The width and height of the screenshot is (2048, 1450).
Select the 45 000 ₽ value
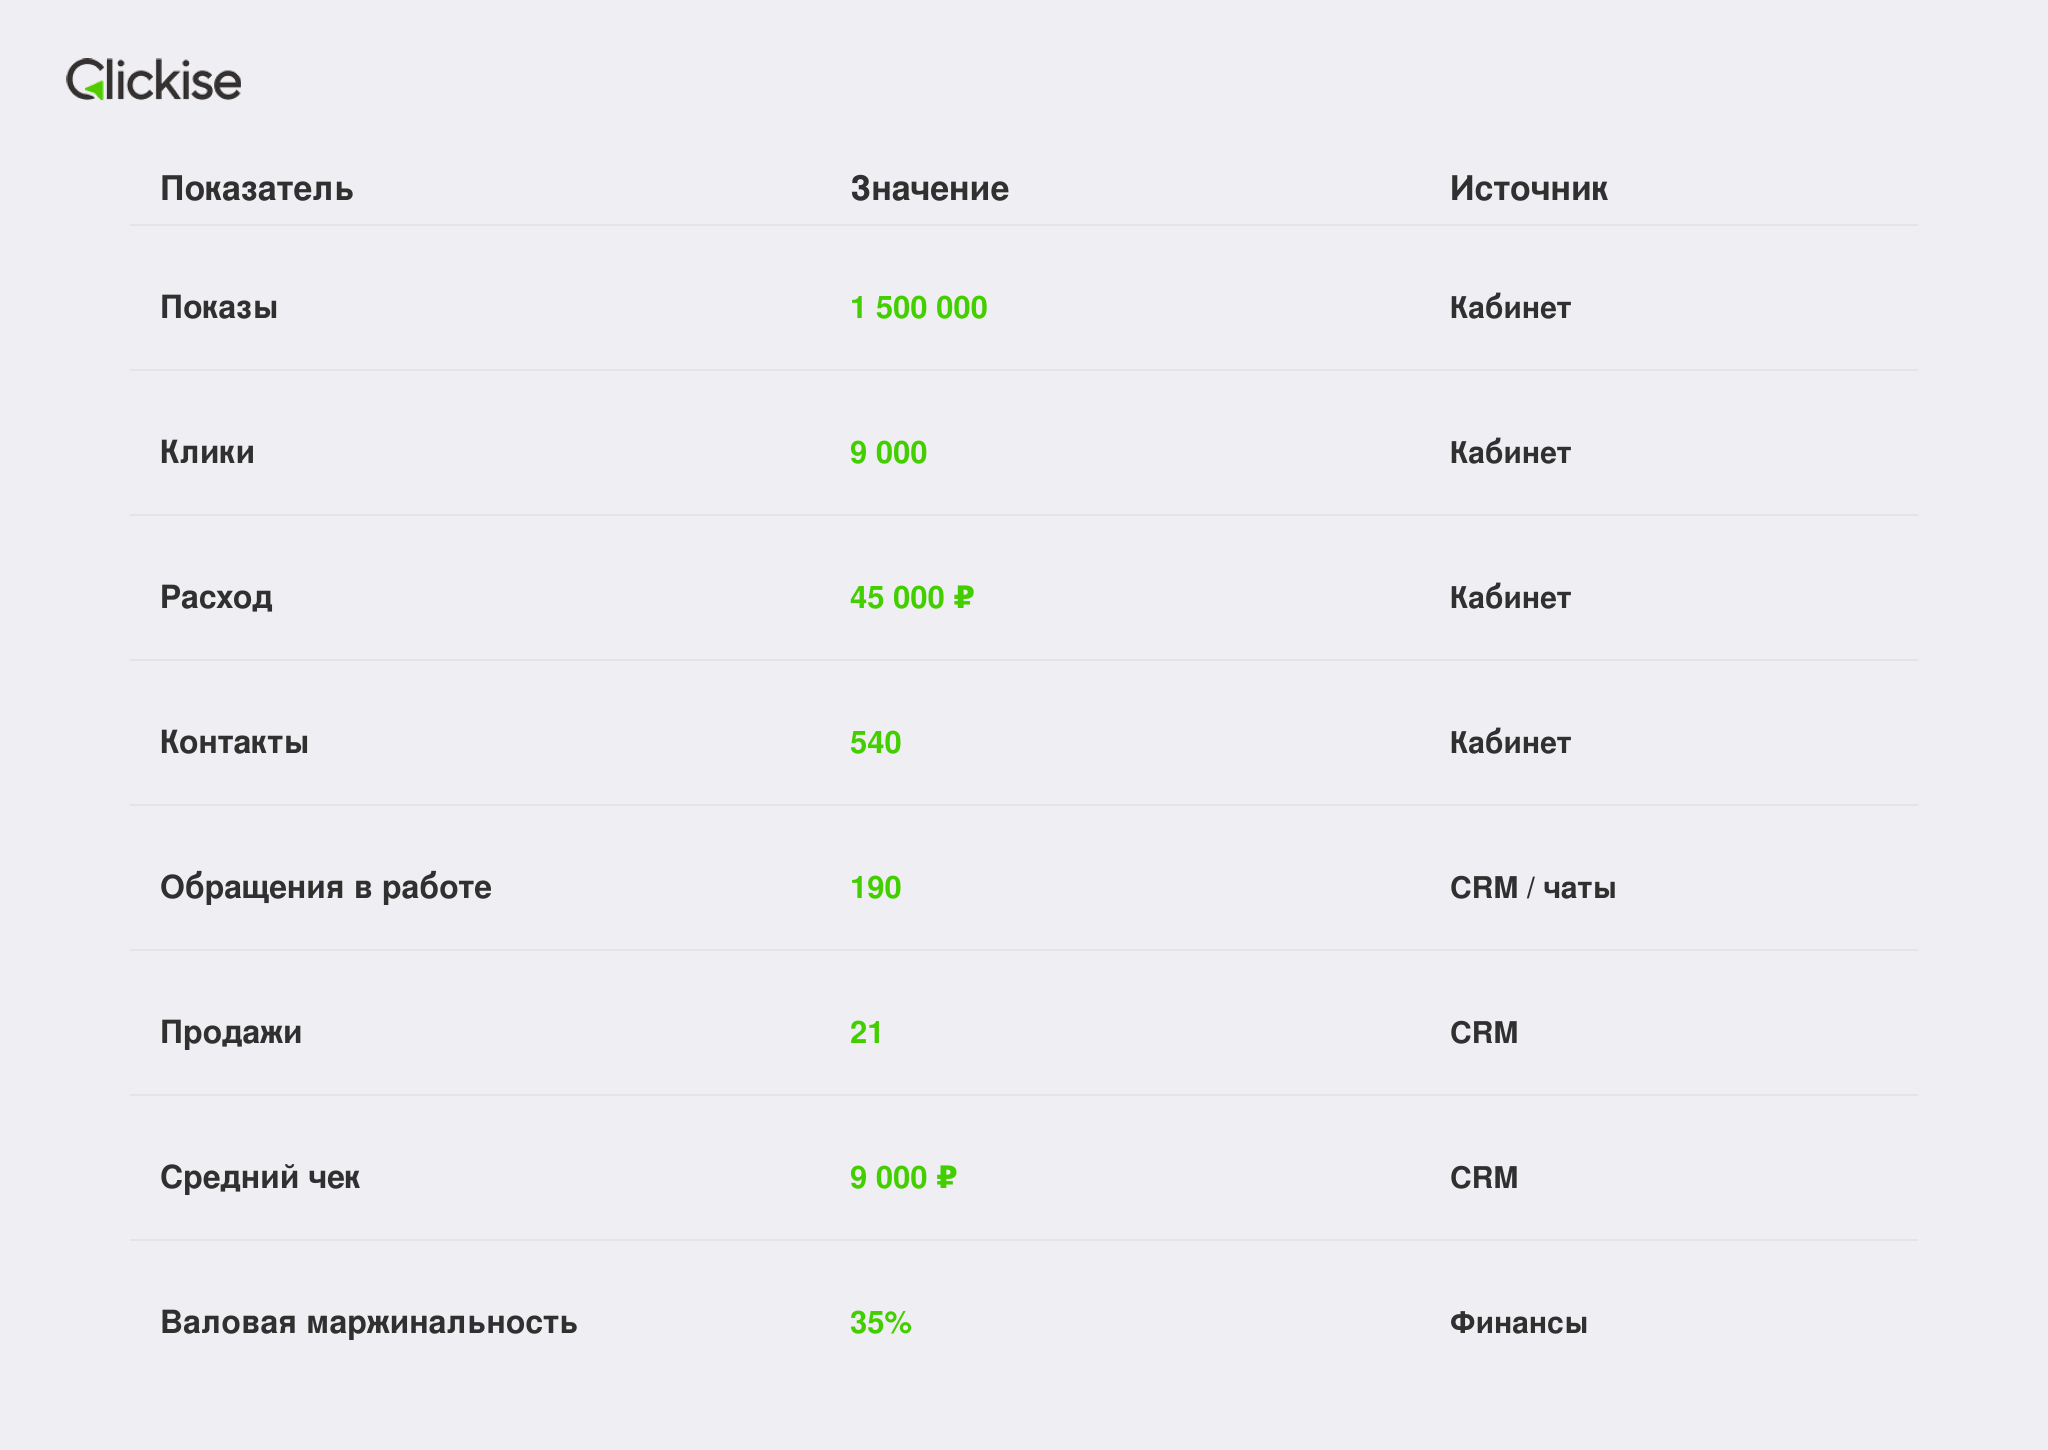[911, 597]
